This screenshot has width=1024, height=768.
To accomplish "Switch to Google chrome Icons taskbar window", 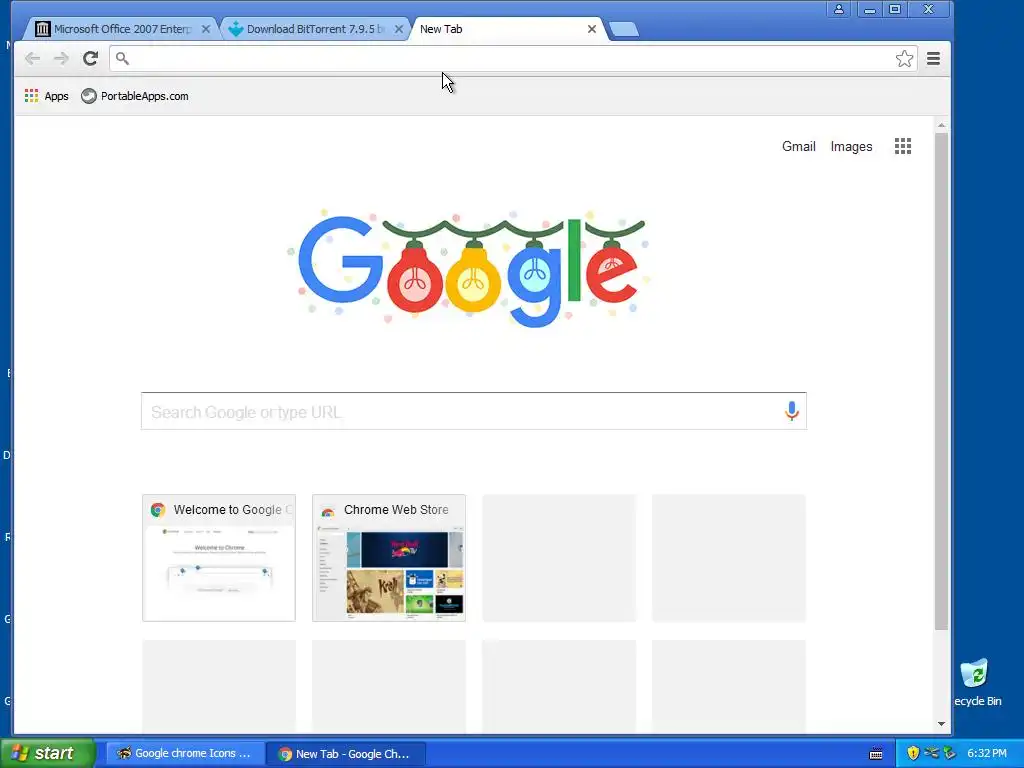I will tap(184, 753).
